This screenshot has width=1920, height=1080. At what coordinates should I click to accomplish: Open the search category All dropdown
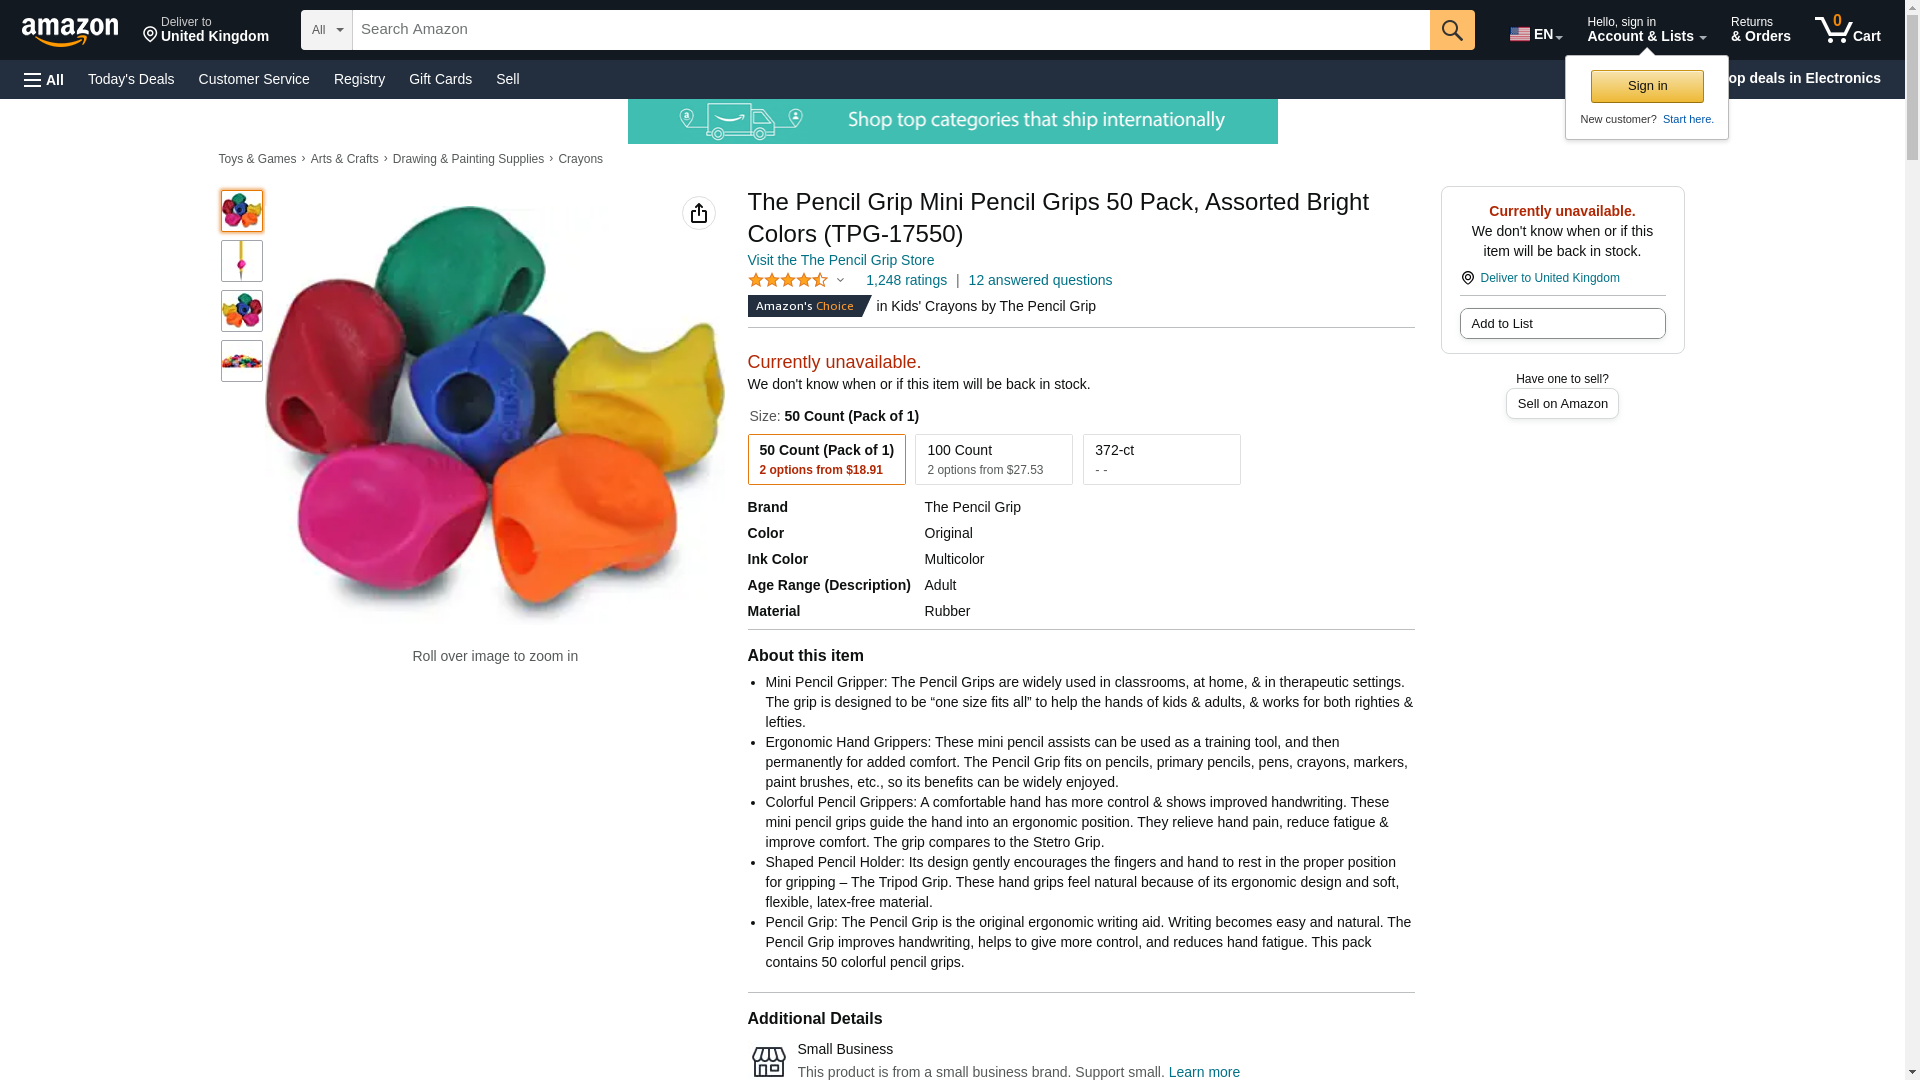[x=327, y=30]
